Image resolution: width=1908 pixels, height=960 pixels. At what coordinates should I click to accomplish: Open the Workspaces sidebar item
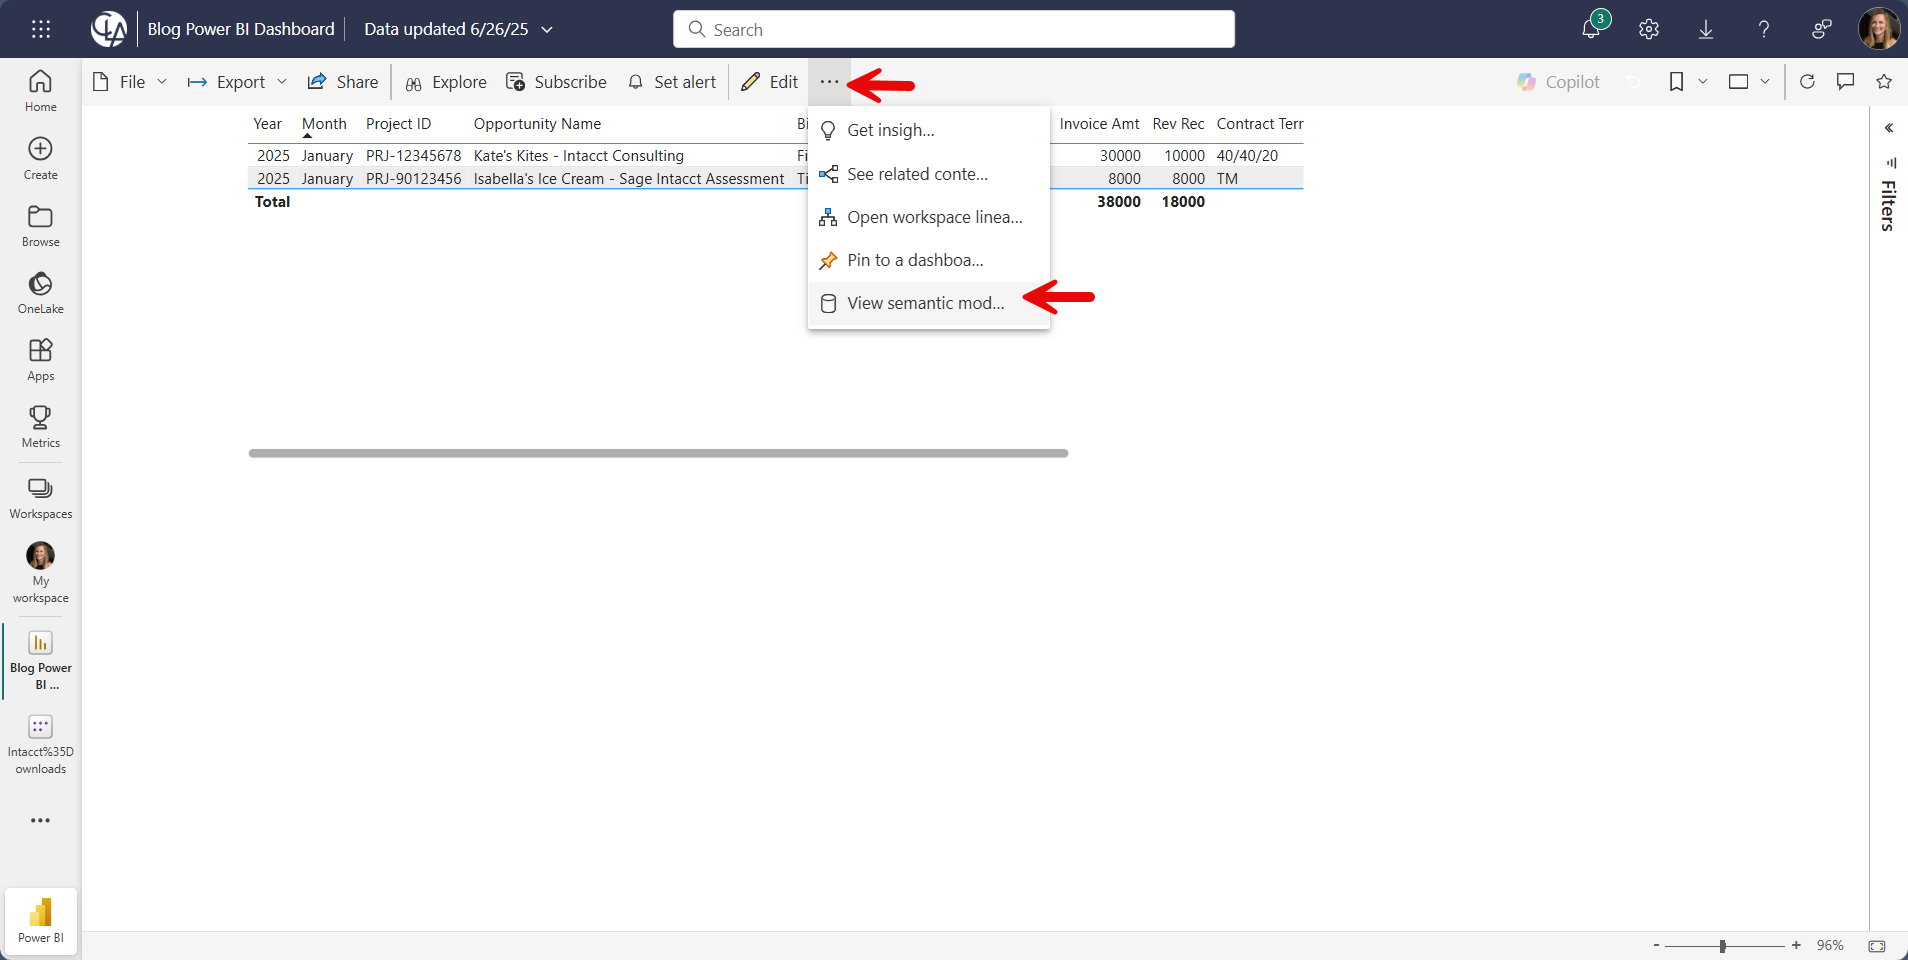[x=40, y=497]
